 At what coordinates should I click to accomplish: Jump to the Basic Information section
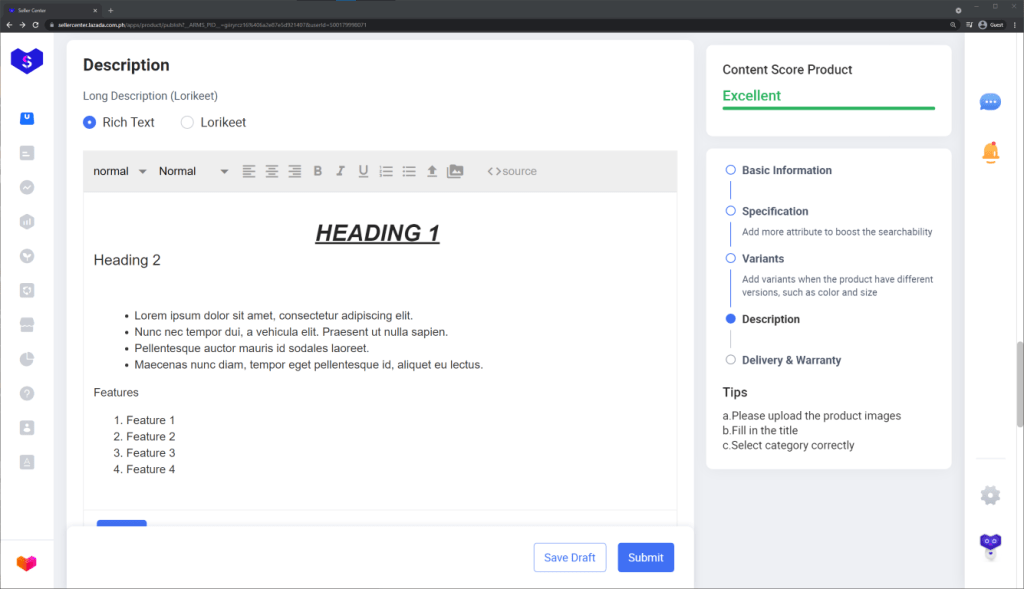(786, 170)
